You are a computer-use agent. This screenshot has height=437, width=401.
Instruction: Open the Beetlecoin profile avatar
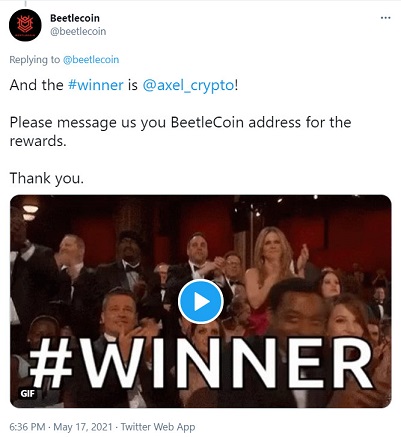[25, 25]
